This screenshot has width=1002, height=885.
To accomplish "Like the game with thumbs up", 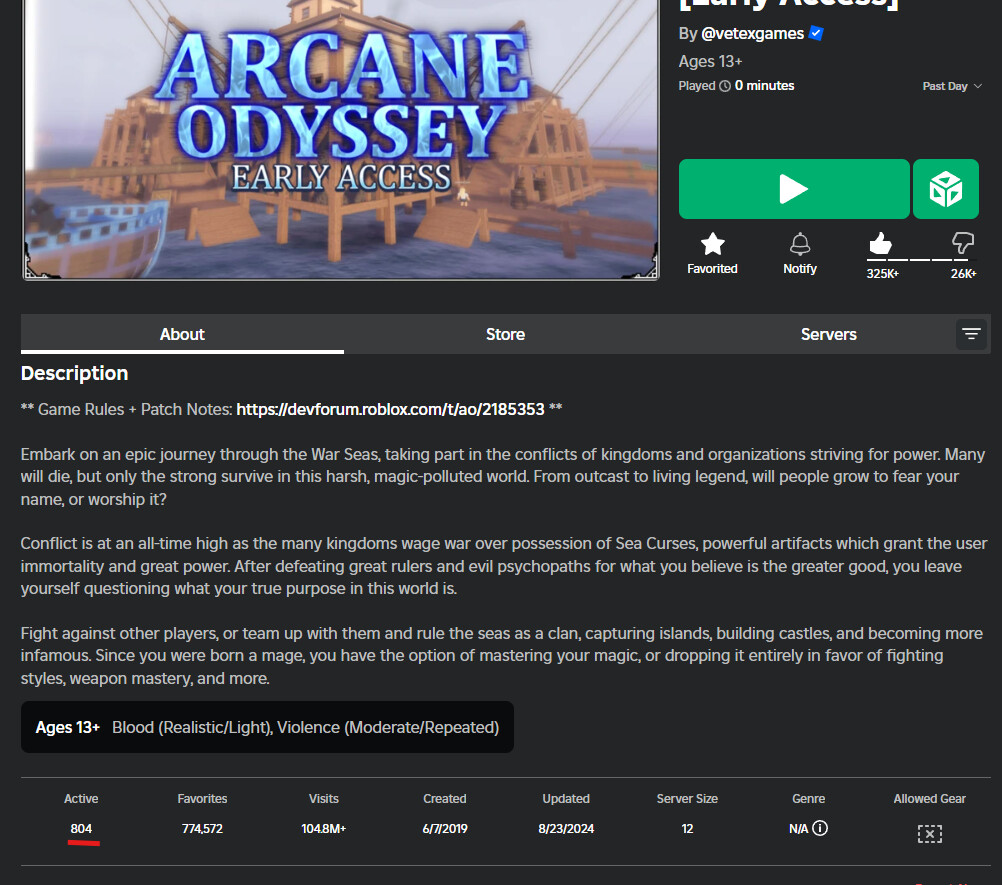I will (x=880, y=243).
